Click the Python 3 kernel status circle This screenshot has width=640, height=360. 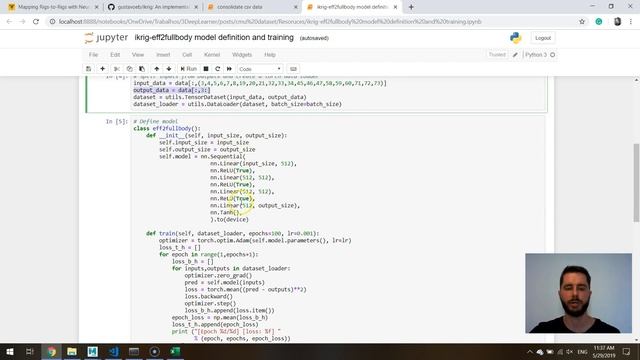[x=553, y=55]
